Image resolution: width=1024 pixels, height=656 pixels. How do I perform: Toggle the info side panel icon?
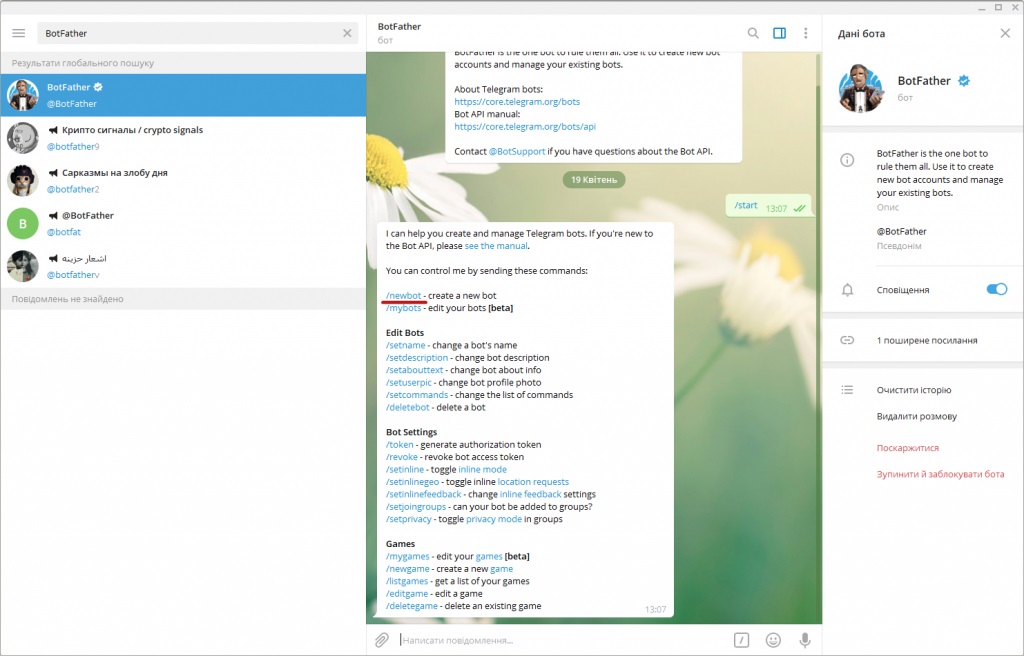(779, 33)
